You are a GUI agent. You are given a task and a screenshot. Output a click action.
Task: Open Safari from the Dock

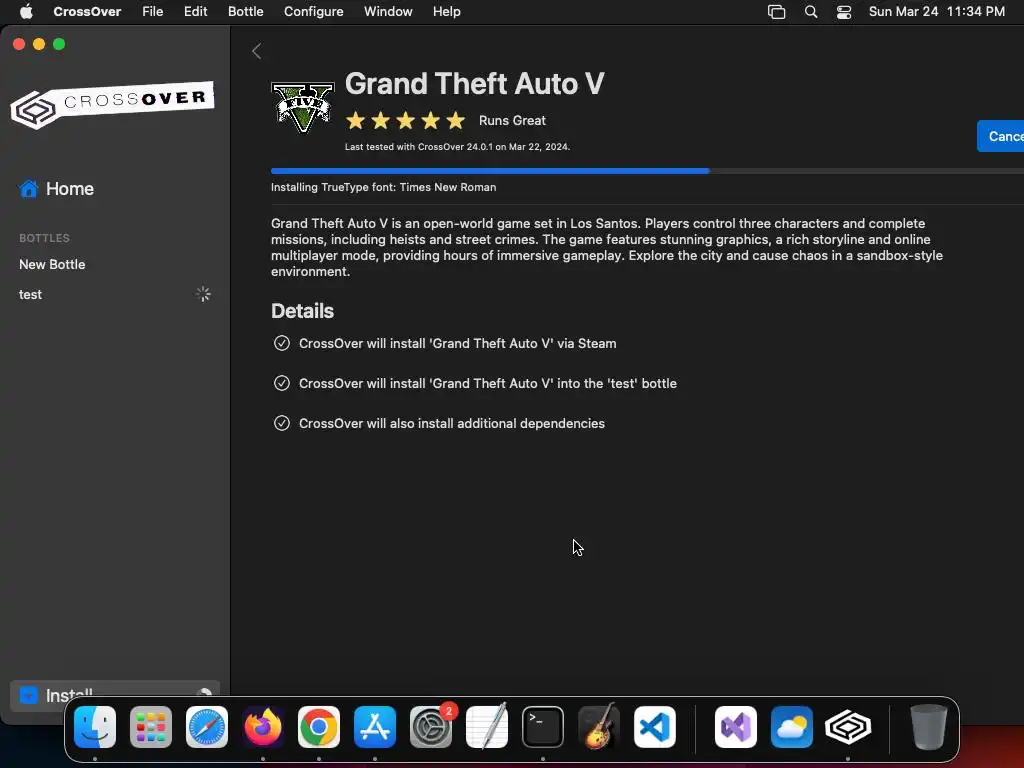click(207, 727)
